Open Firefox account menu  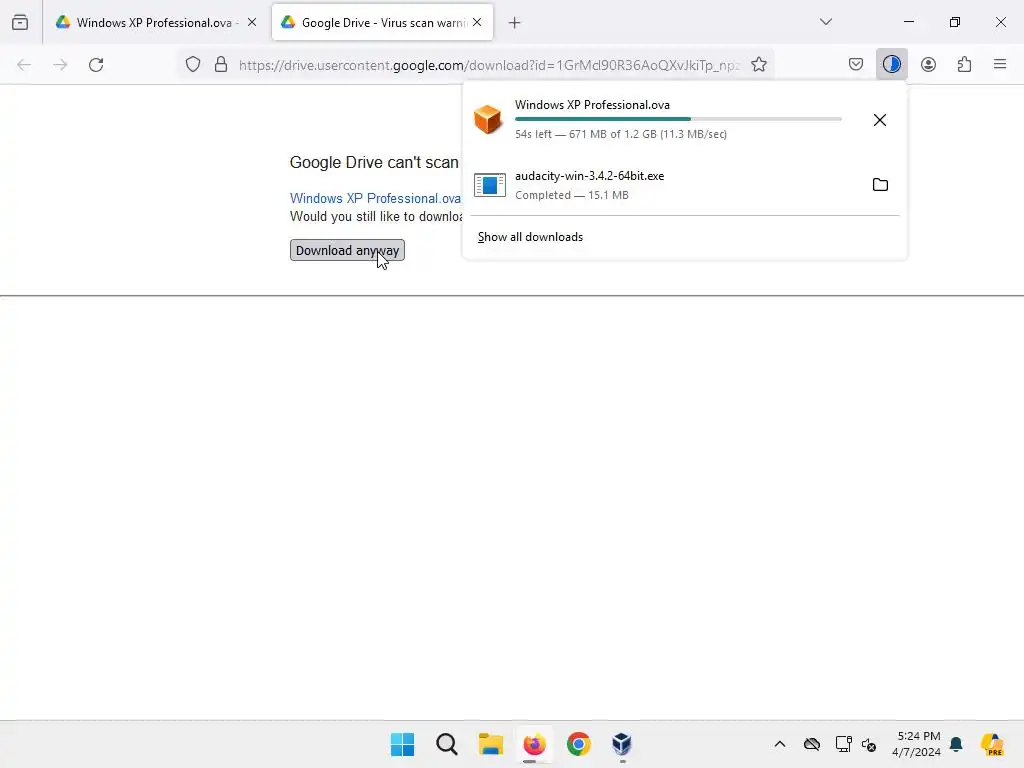click(x=928, y=64)
